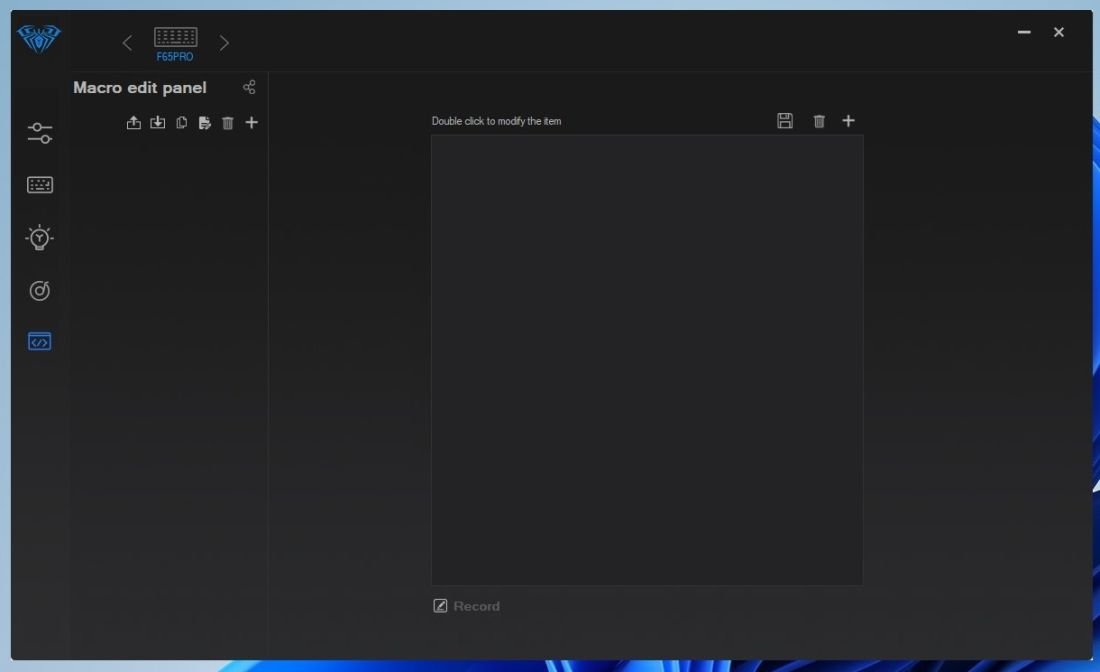The image size is (1100, 672).
Task: Go to the next device with right arrow
Action: click(x=224, y=43)
